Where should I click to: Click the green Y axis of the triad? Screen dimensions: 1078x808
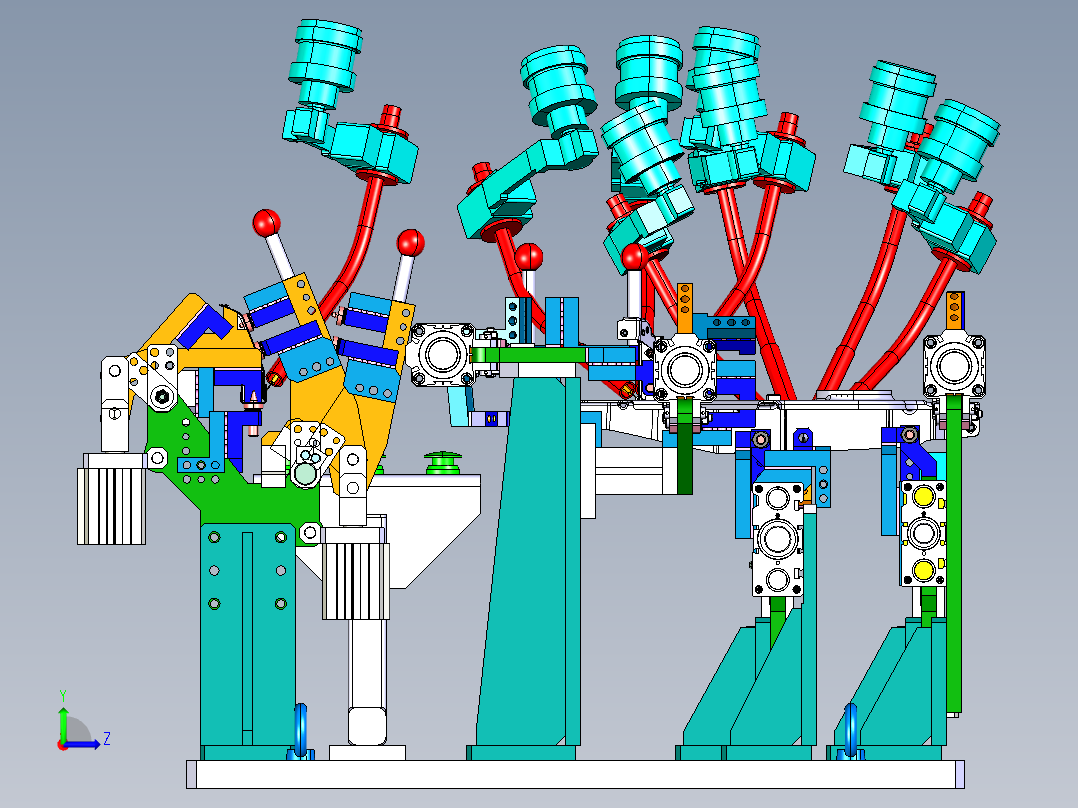[x=63, y=725]
